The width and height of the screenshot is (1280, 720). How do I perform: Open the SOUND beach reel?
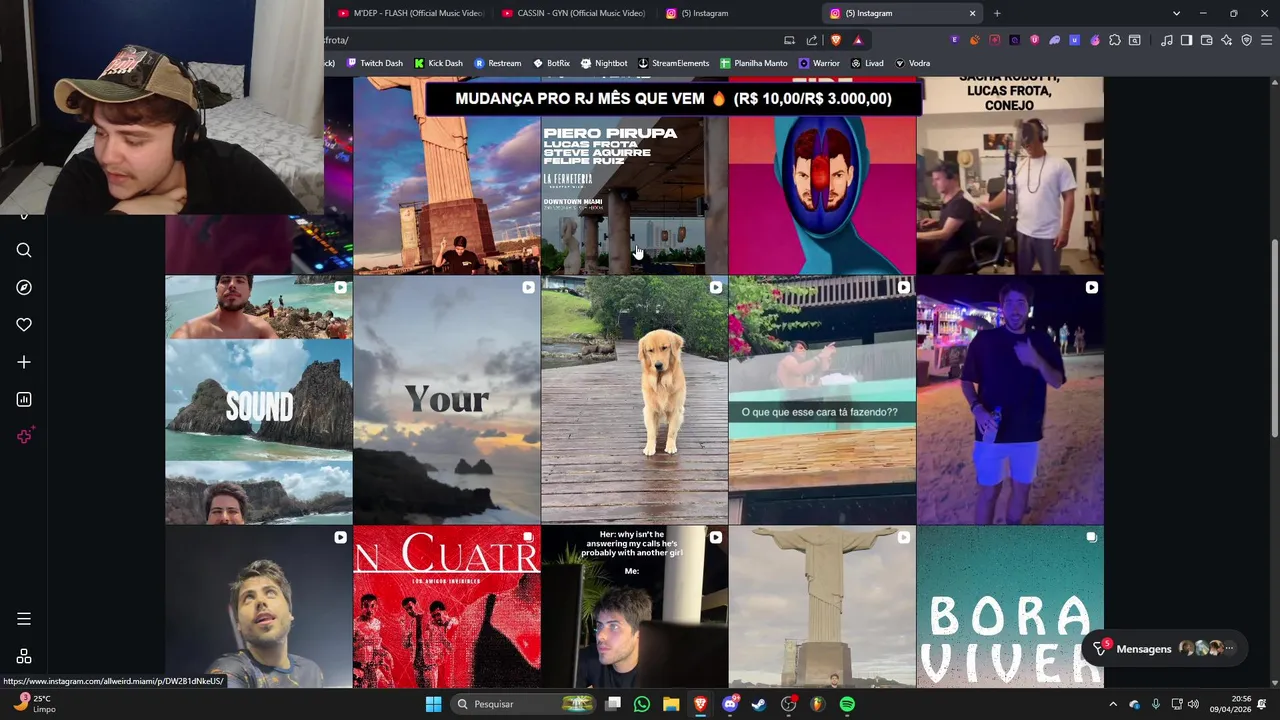259,400
